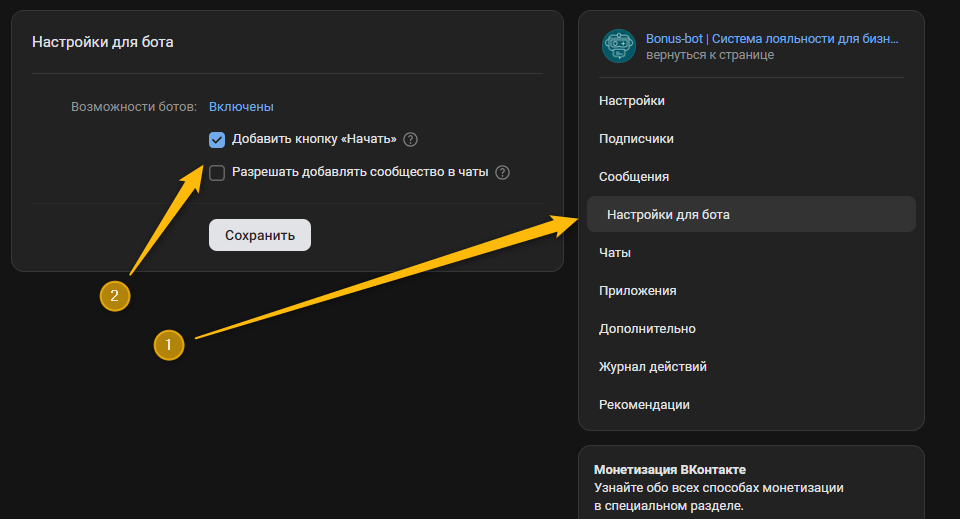960x519 pixels.
Task: Click the Bonus-bot community avatar icon
Action: click(618, 46)
